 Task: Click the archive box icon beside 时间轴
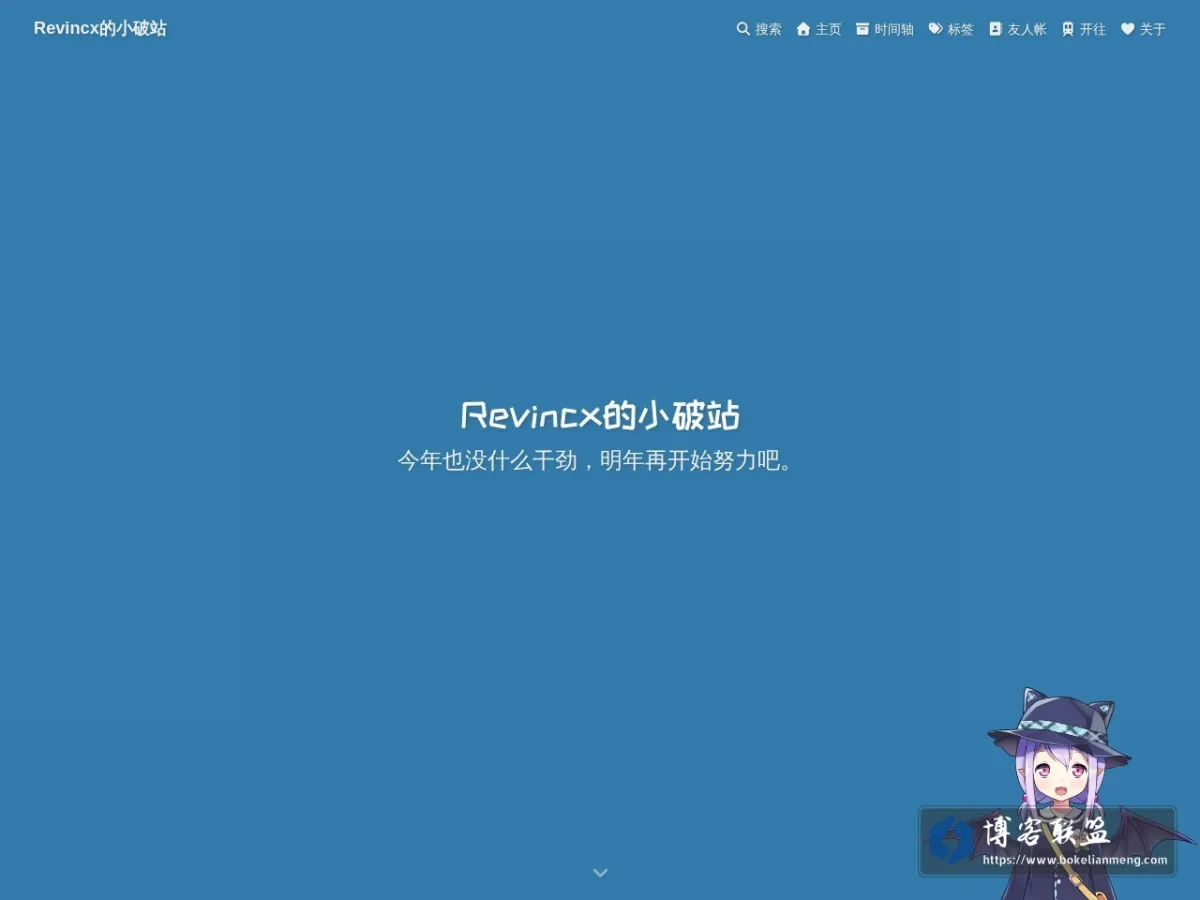tap(863, 29)
